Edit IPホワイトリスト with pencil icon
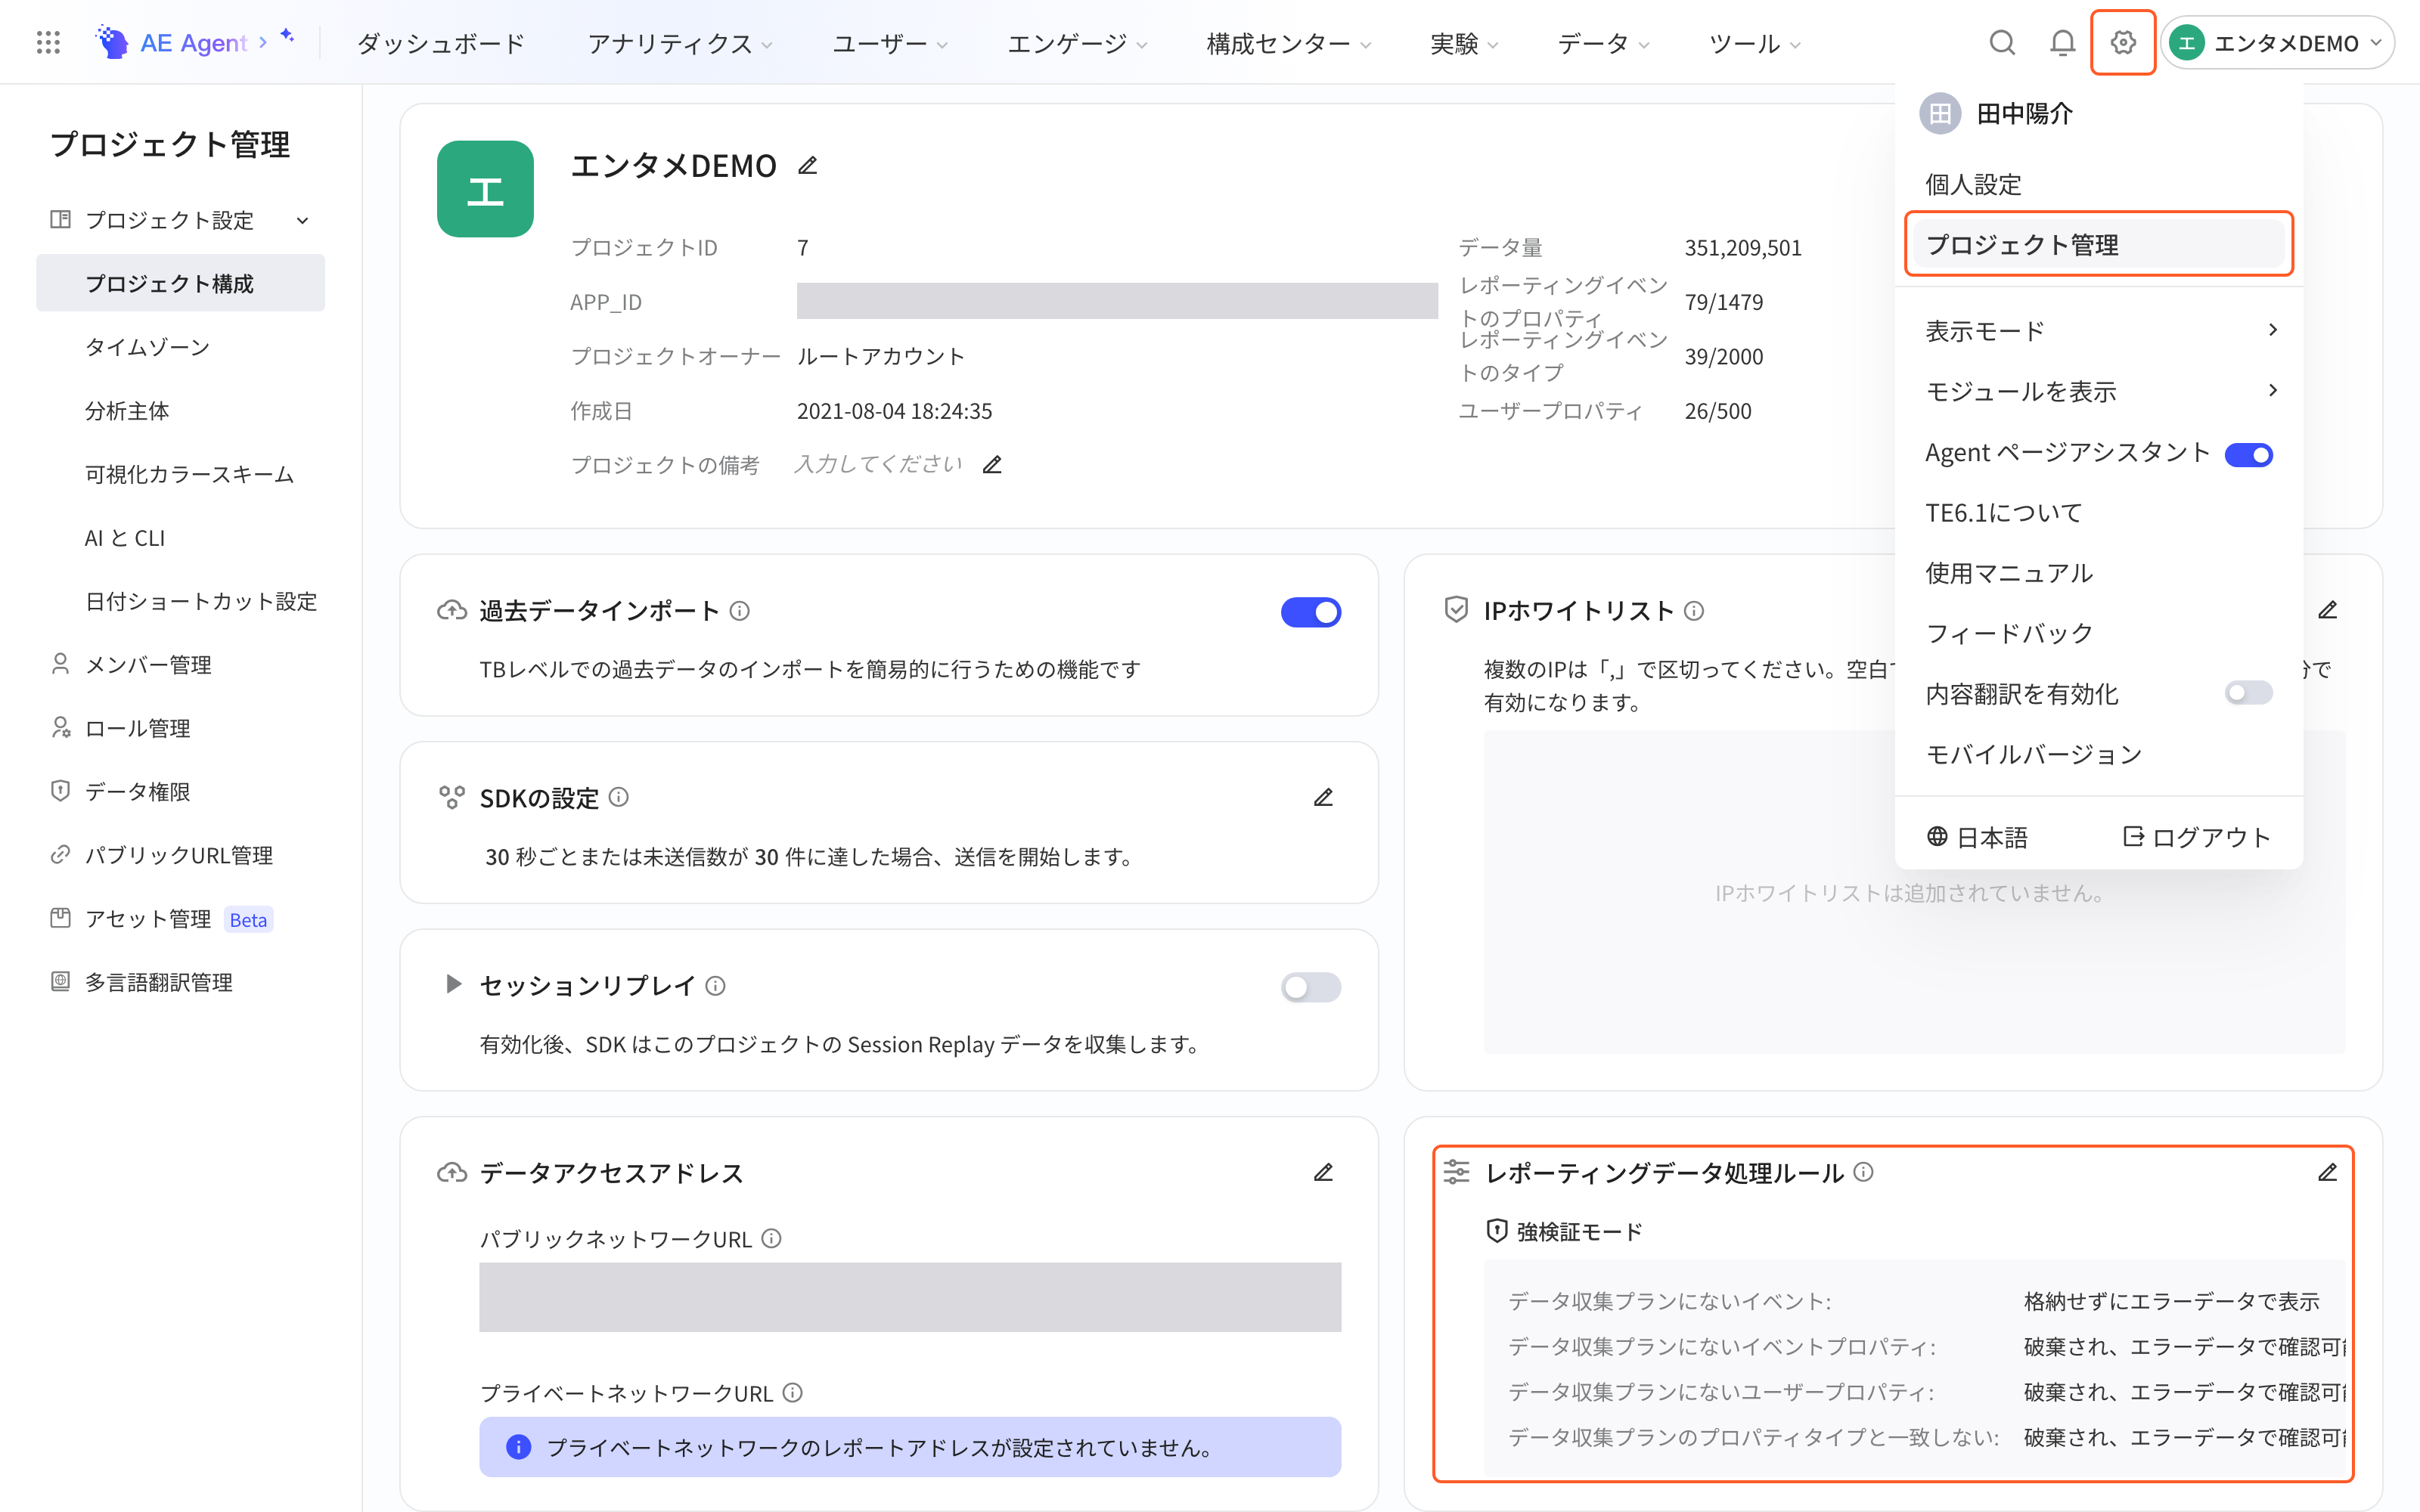This screenshot has height=1512, width=2420. pos(2328,610)
